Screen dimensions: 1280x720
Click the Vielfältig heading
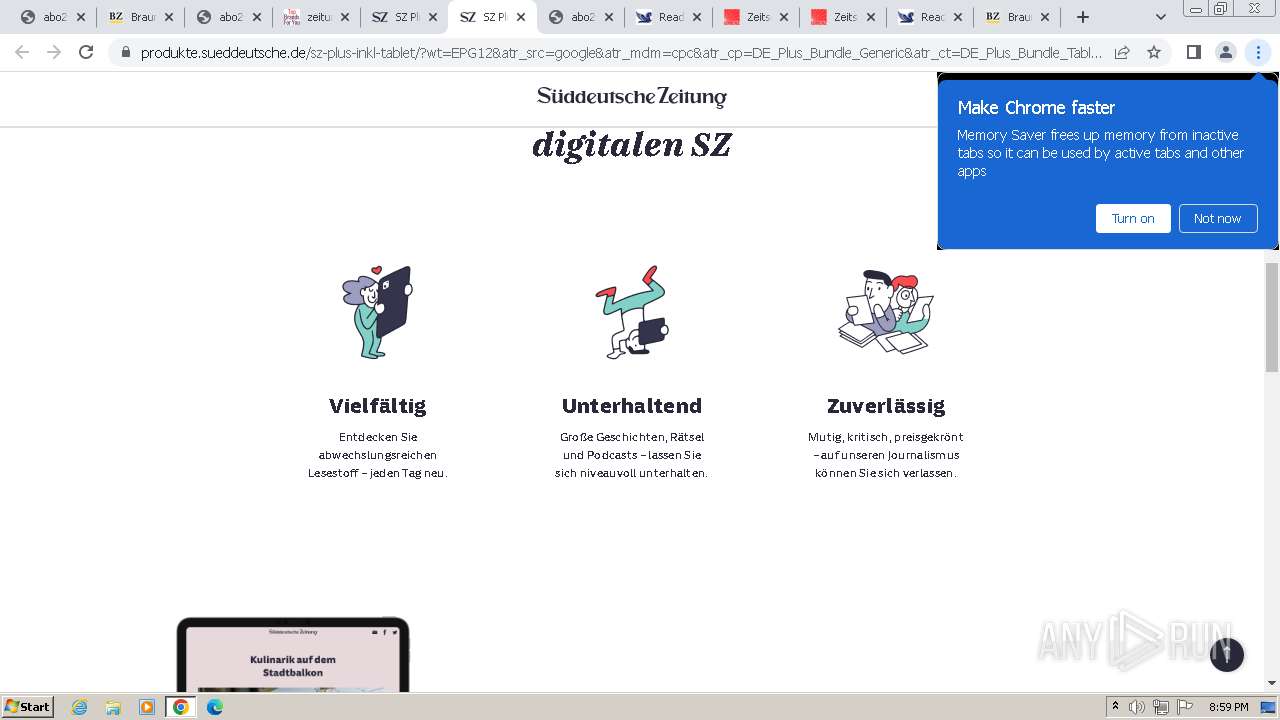pos(377,405)
